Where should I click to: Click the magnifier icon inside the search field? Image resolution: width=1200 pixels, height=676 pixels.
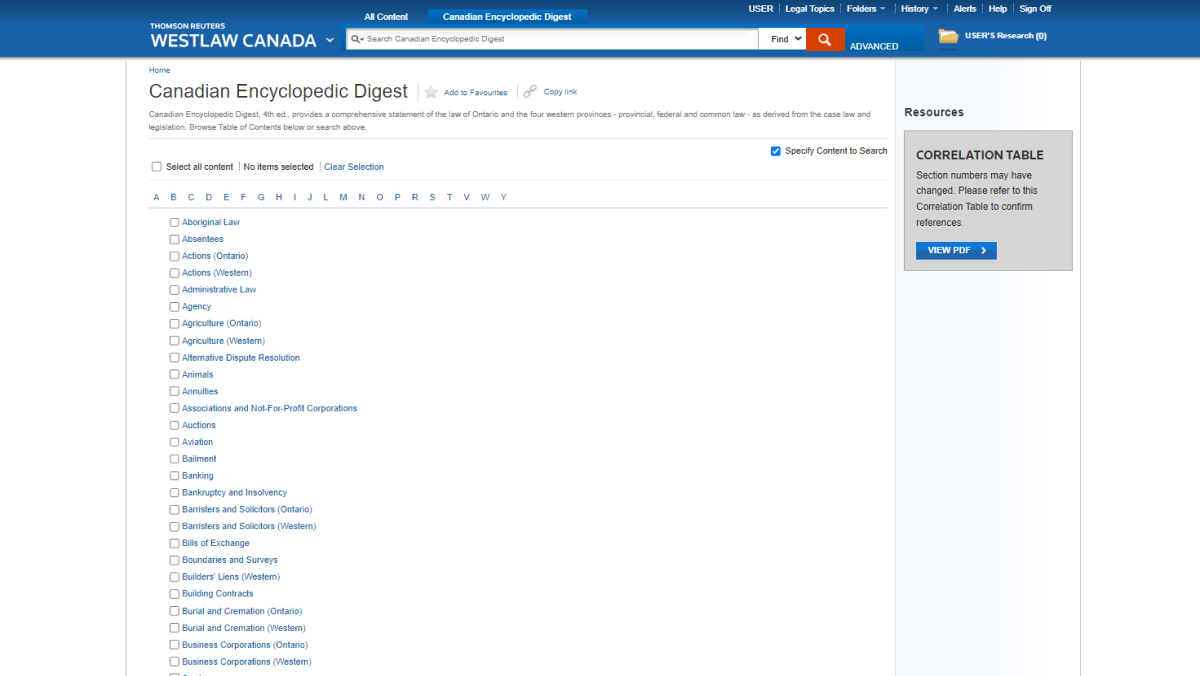356,39
